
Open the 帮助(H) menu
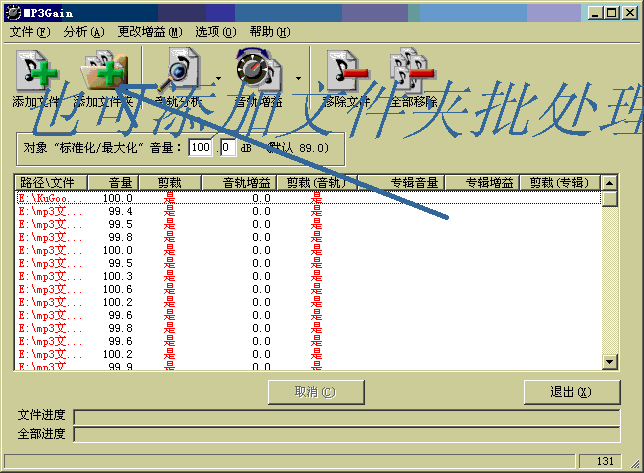point(270,32)
